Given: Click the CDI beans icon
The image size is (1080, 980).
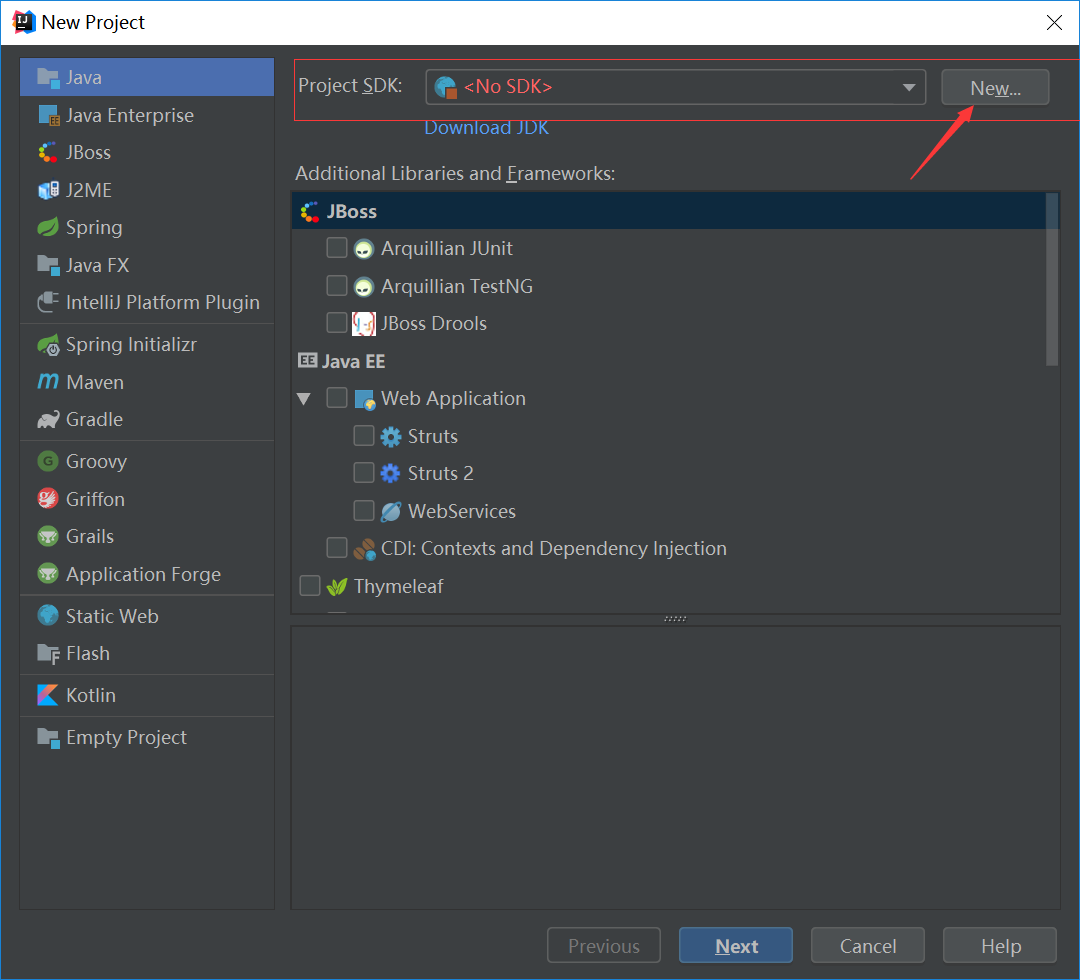Looking at the screenshot, I should point(364,549).
